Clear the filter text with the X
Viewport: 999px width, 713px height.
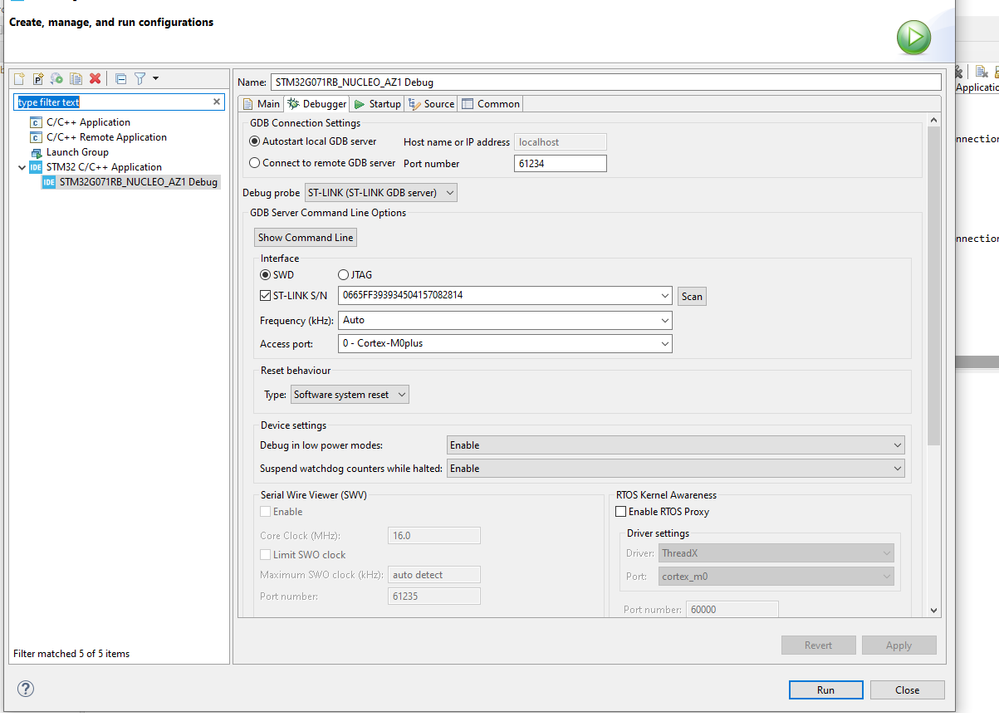coord(217,101)
